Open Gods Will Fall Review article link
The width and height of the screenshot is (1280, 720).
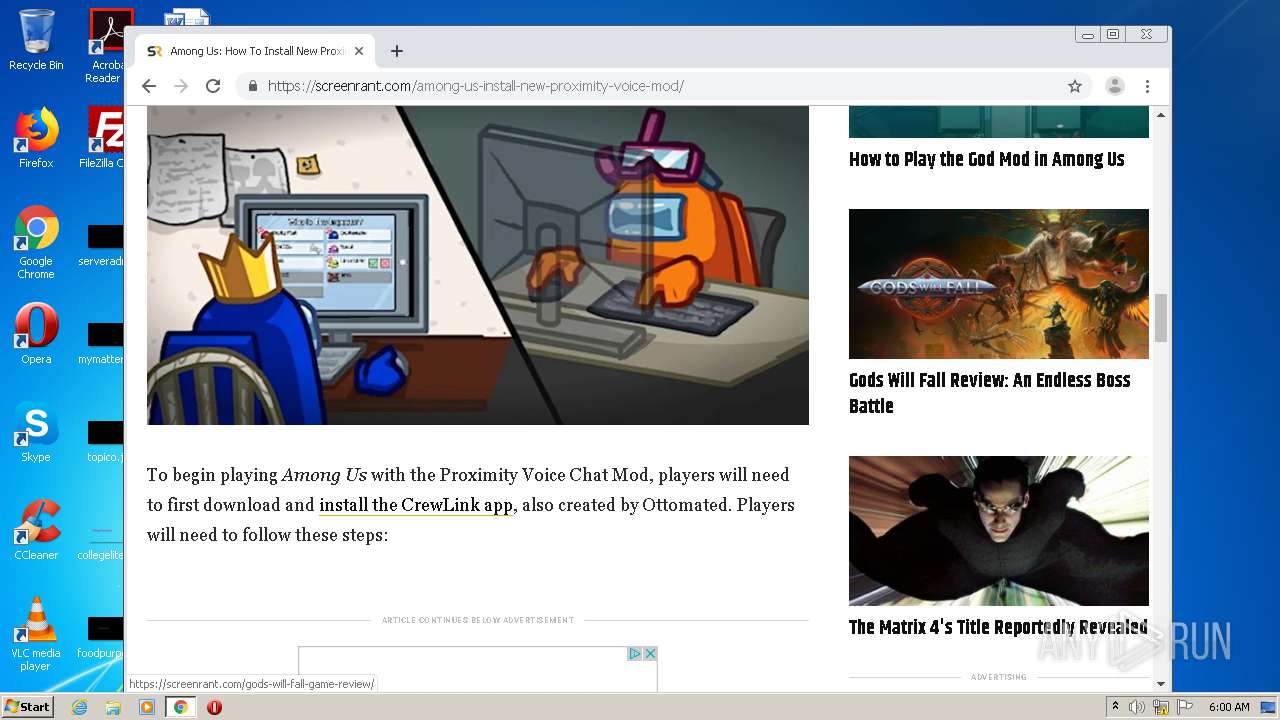[x=989, y=393]
